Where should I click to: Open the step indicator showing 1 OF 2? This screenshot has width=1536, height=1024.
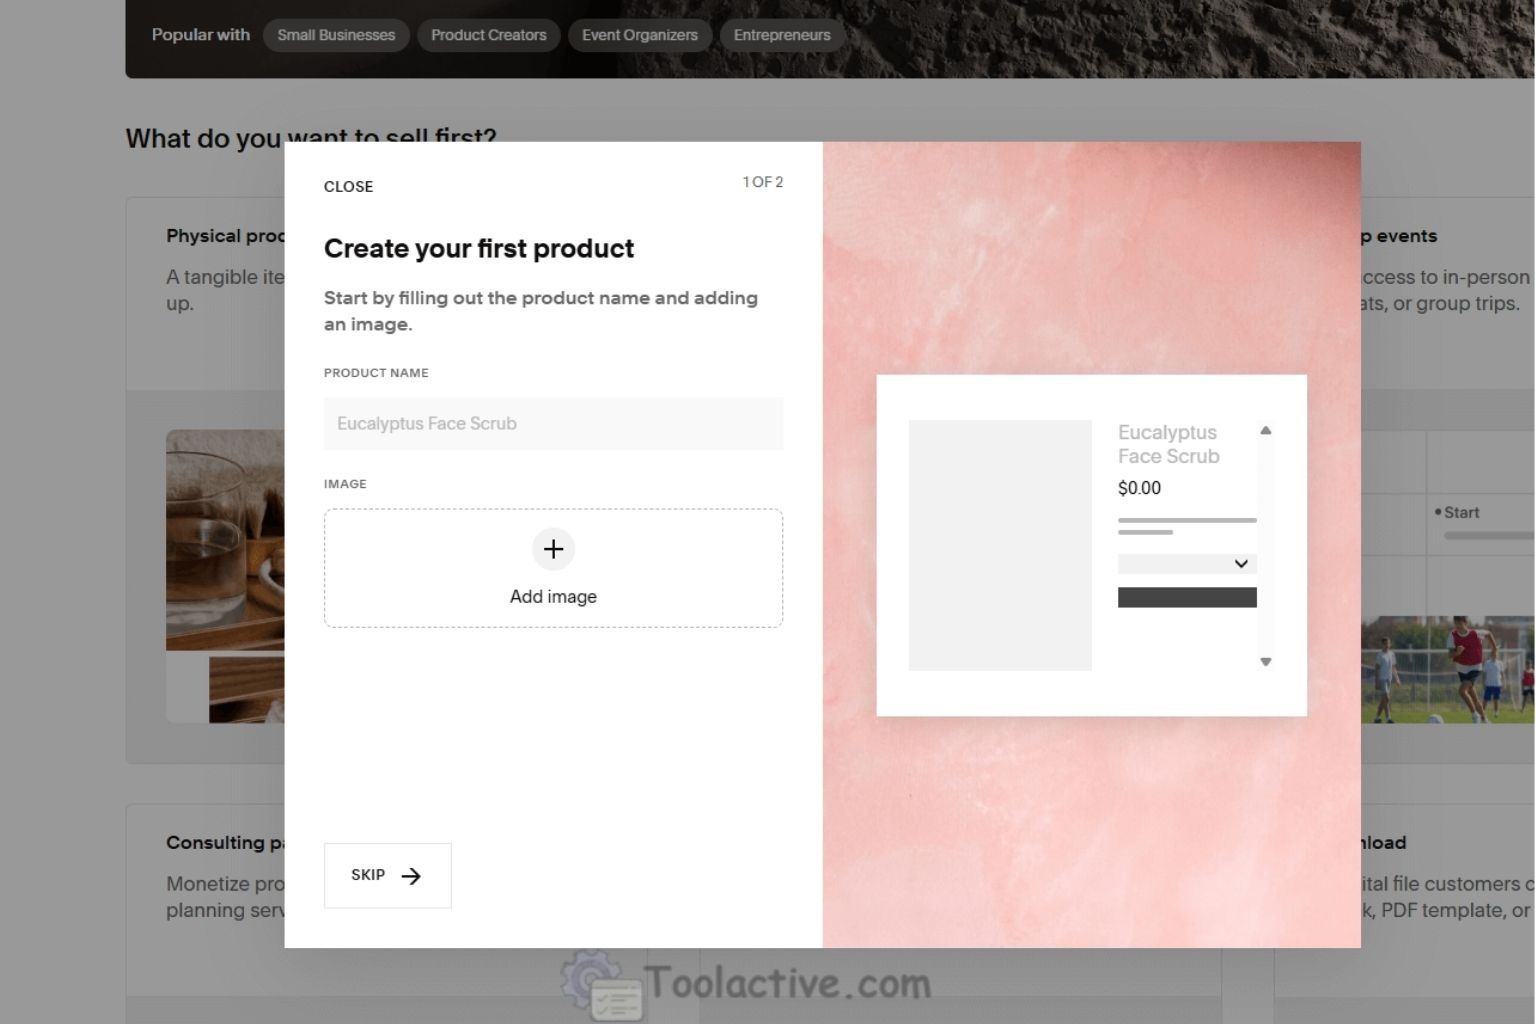coord(763,182)
